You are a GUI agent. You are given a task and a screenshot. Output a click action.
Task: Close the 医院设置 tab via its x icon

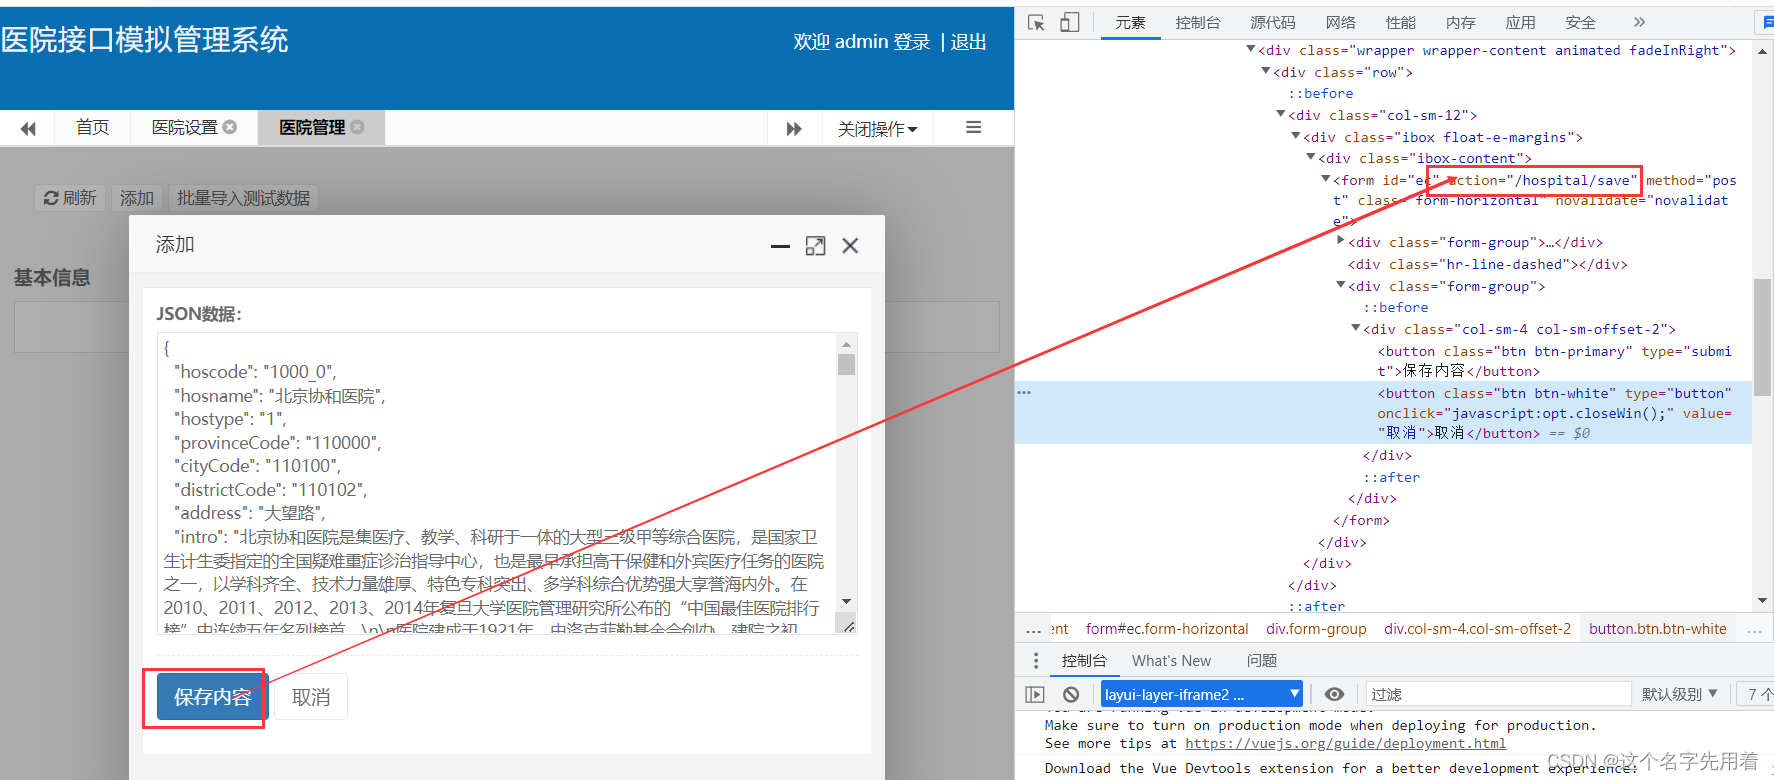pos(230,127)
